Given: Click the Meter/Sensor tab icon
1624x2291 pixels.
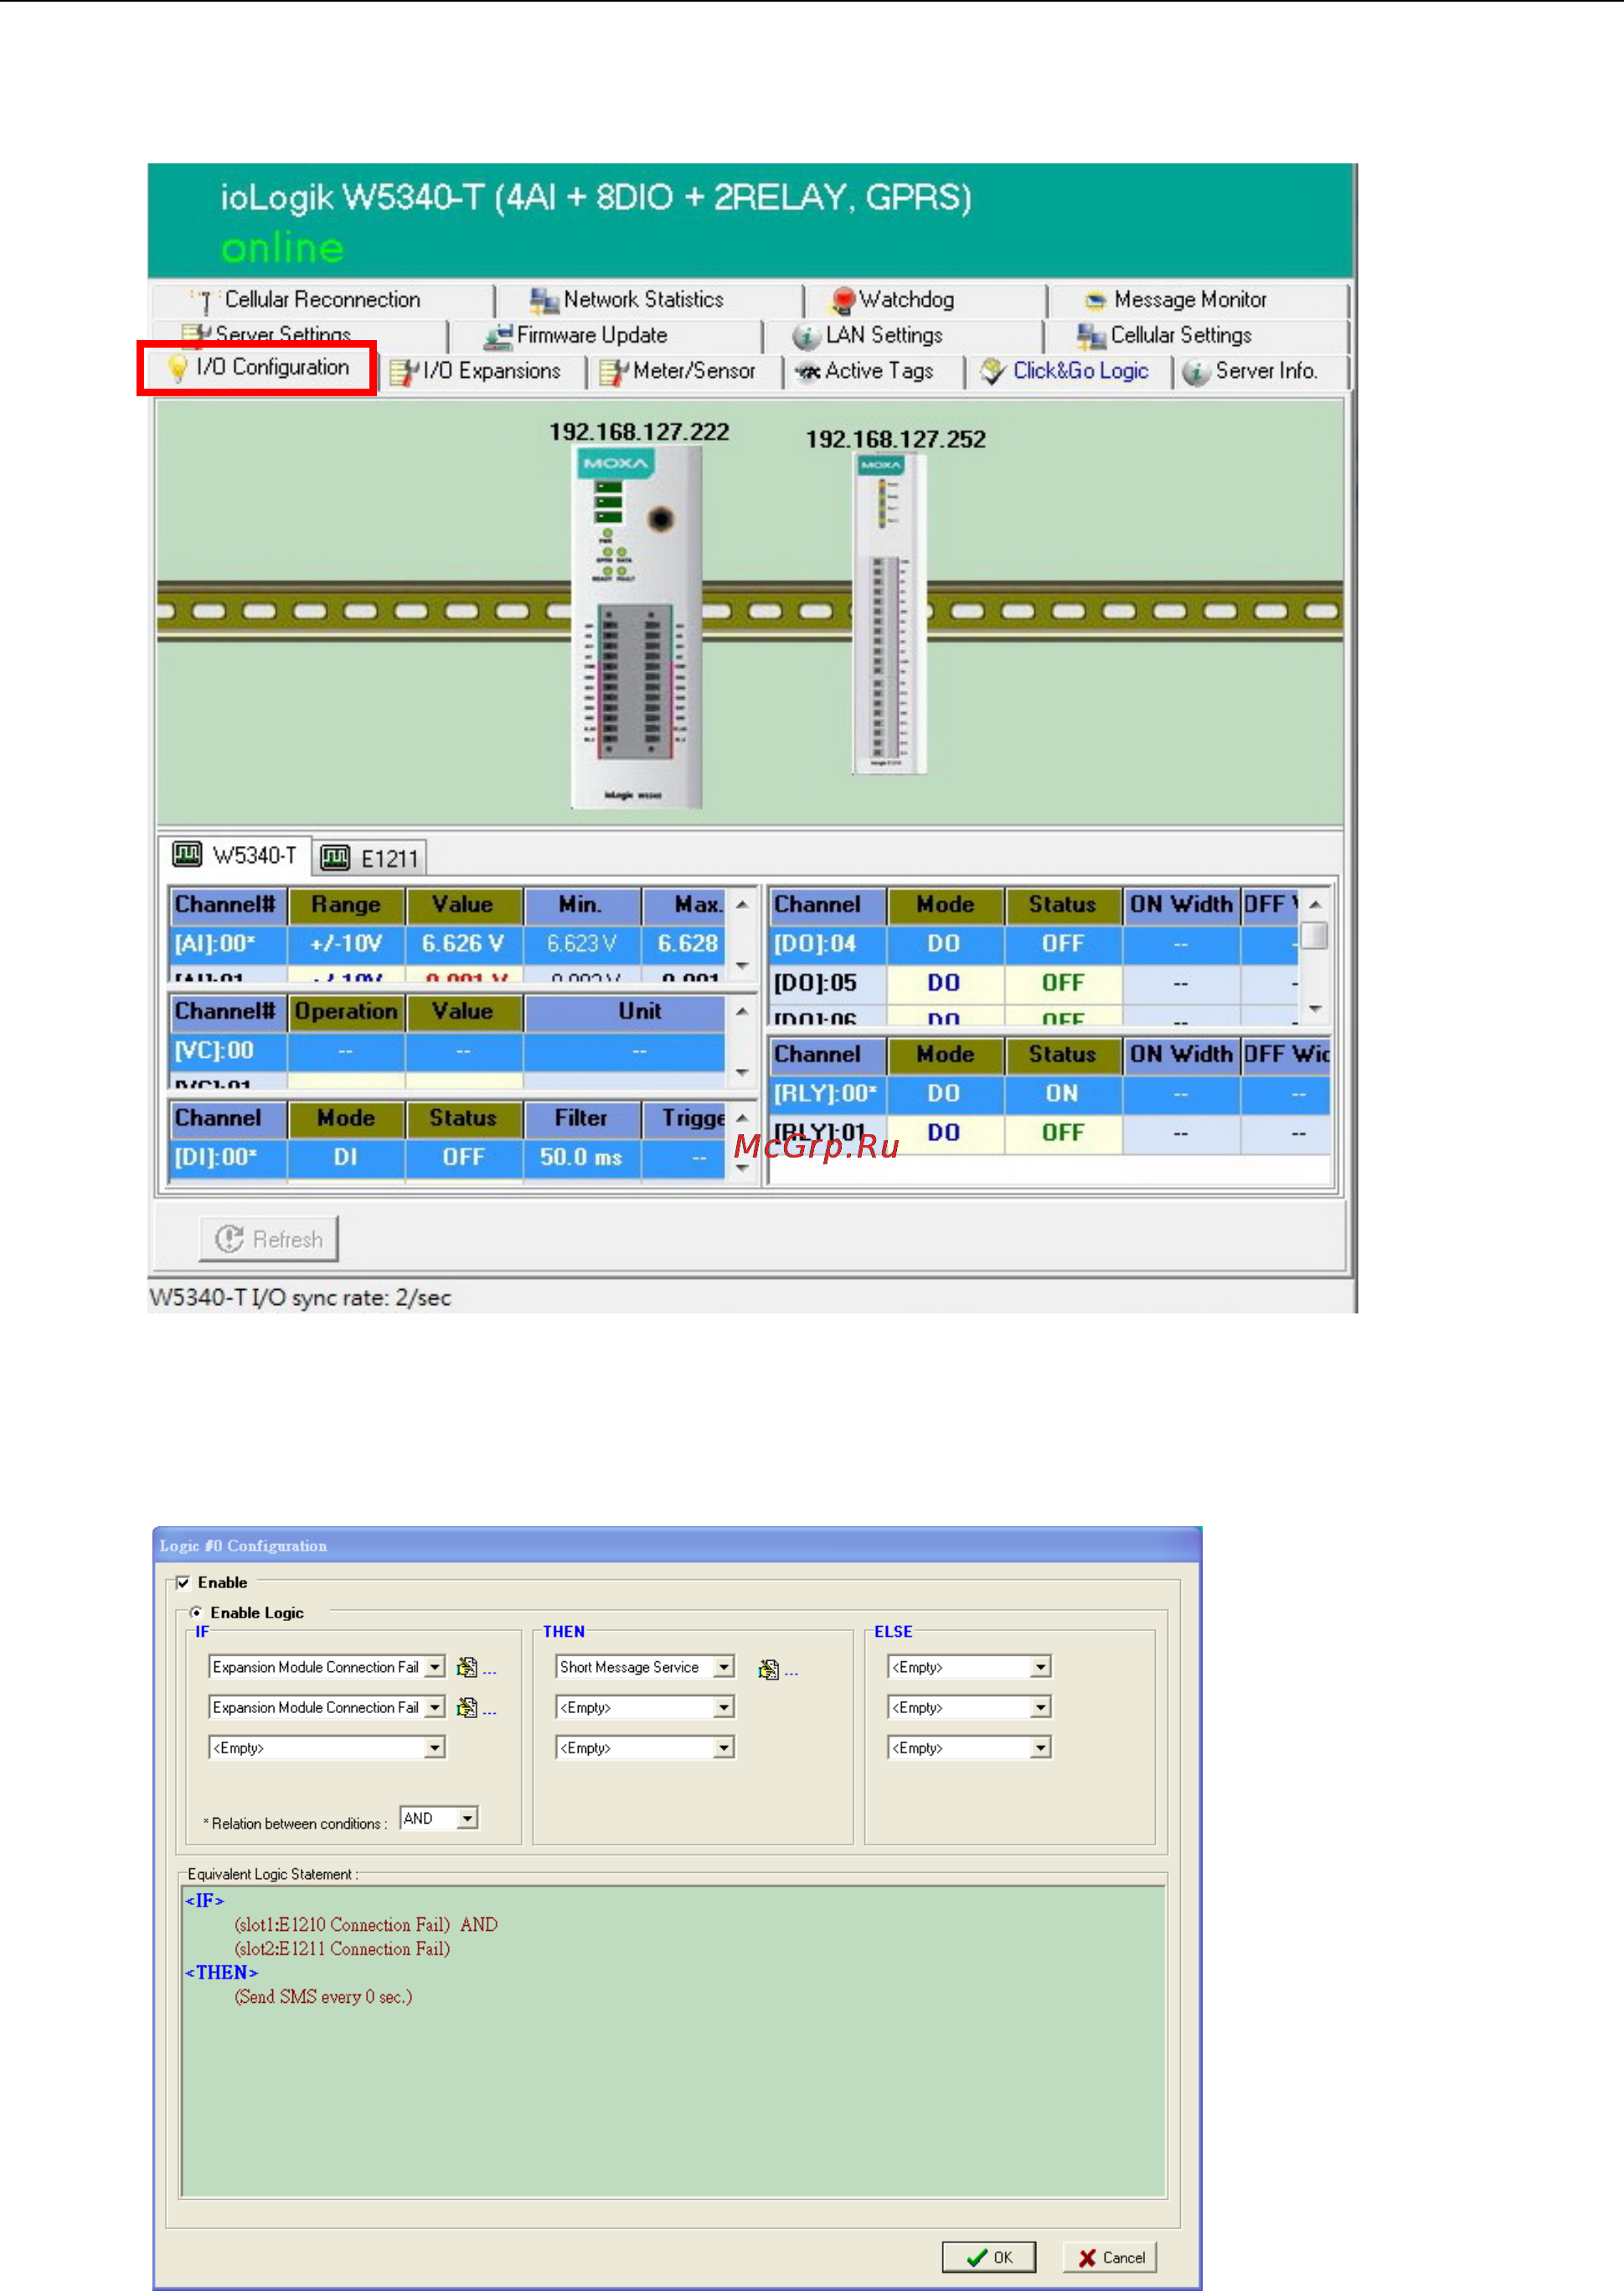Looking at the screenshot, I should point(613,372).
